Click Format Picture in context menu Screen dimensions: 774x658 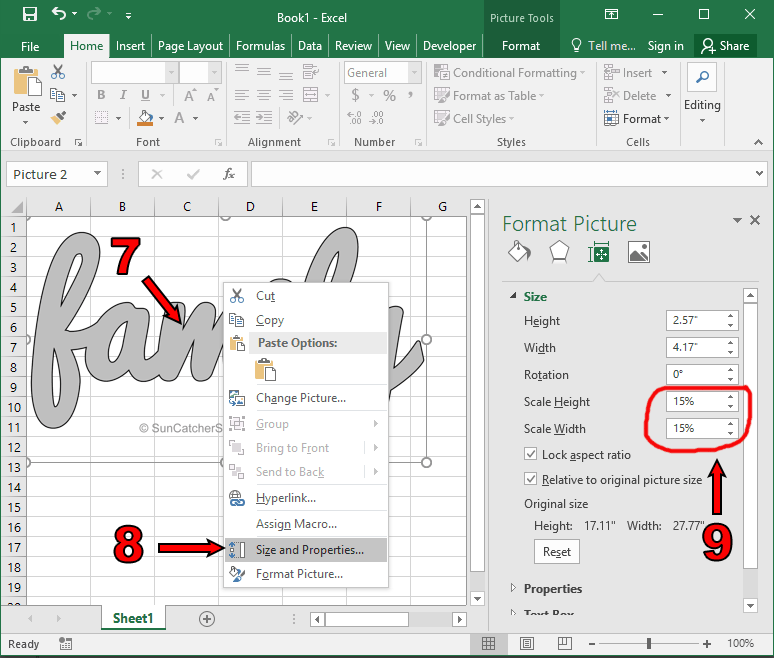pos(299,574)
